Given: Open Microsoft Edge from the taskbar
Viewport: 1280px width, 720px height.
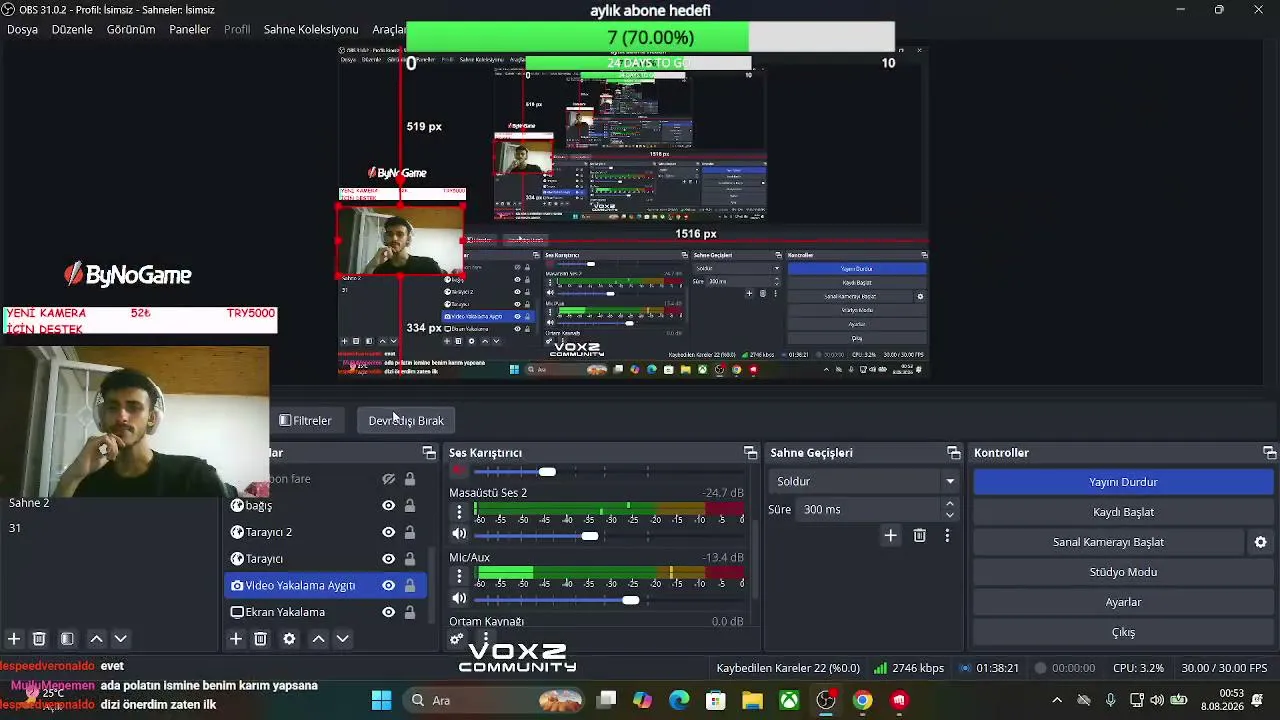Looking at the screenshot, I should 679,700.
